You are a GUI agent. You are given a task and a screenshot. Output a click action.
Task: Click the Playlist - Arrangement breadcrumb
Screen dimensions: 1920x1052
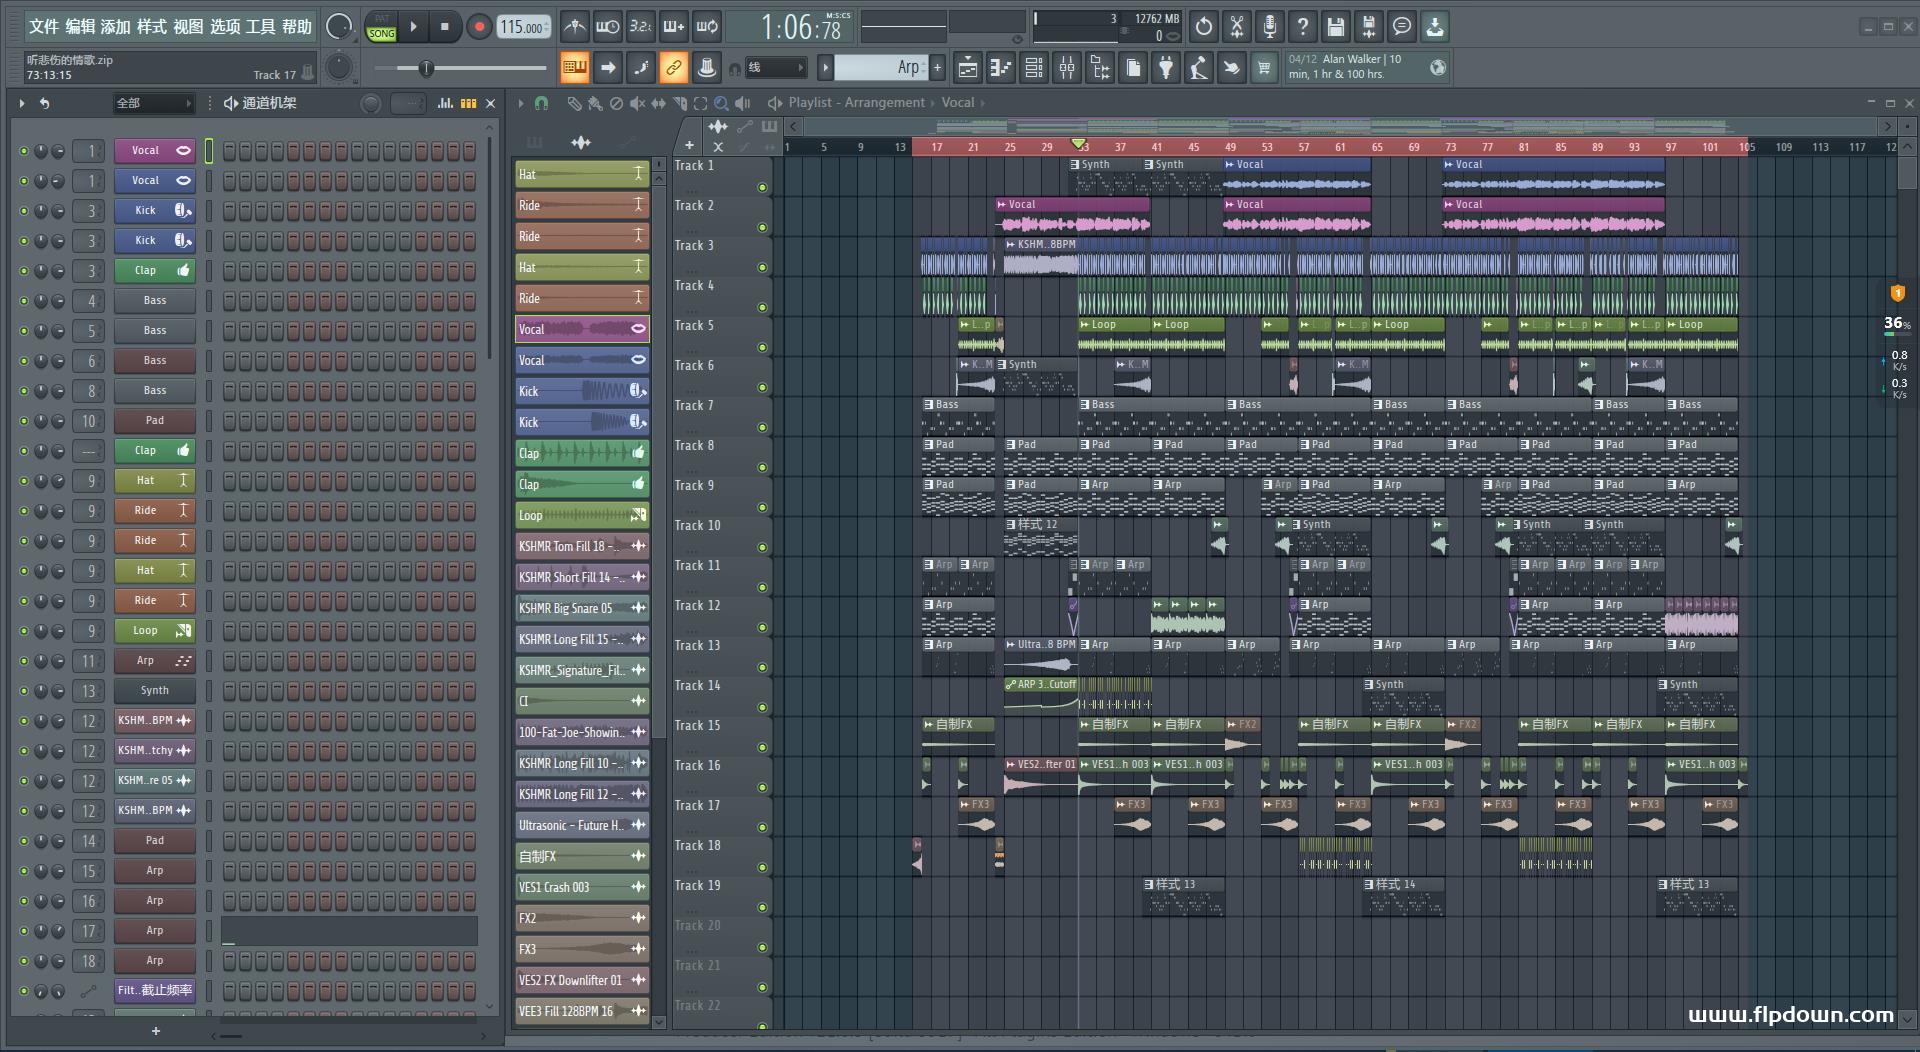click(856, 103)
